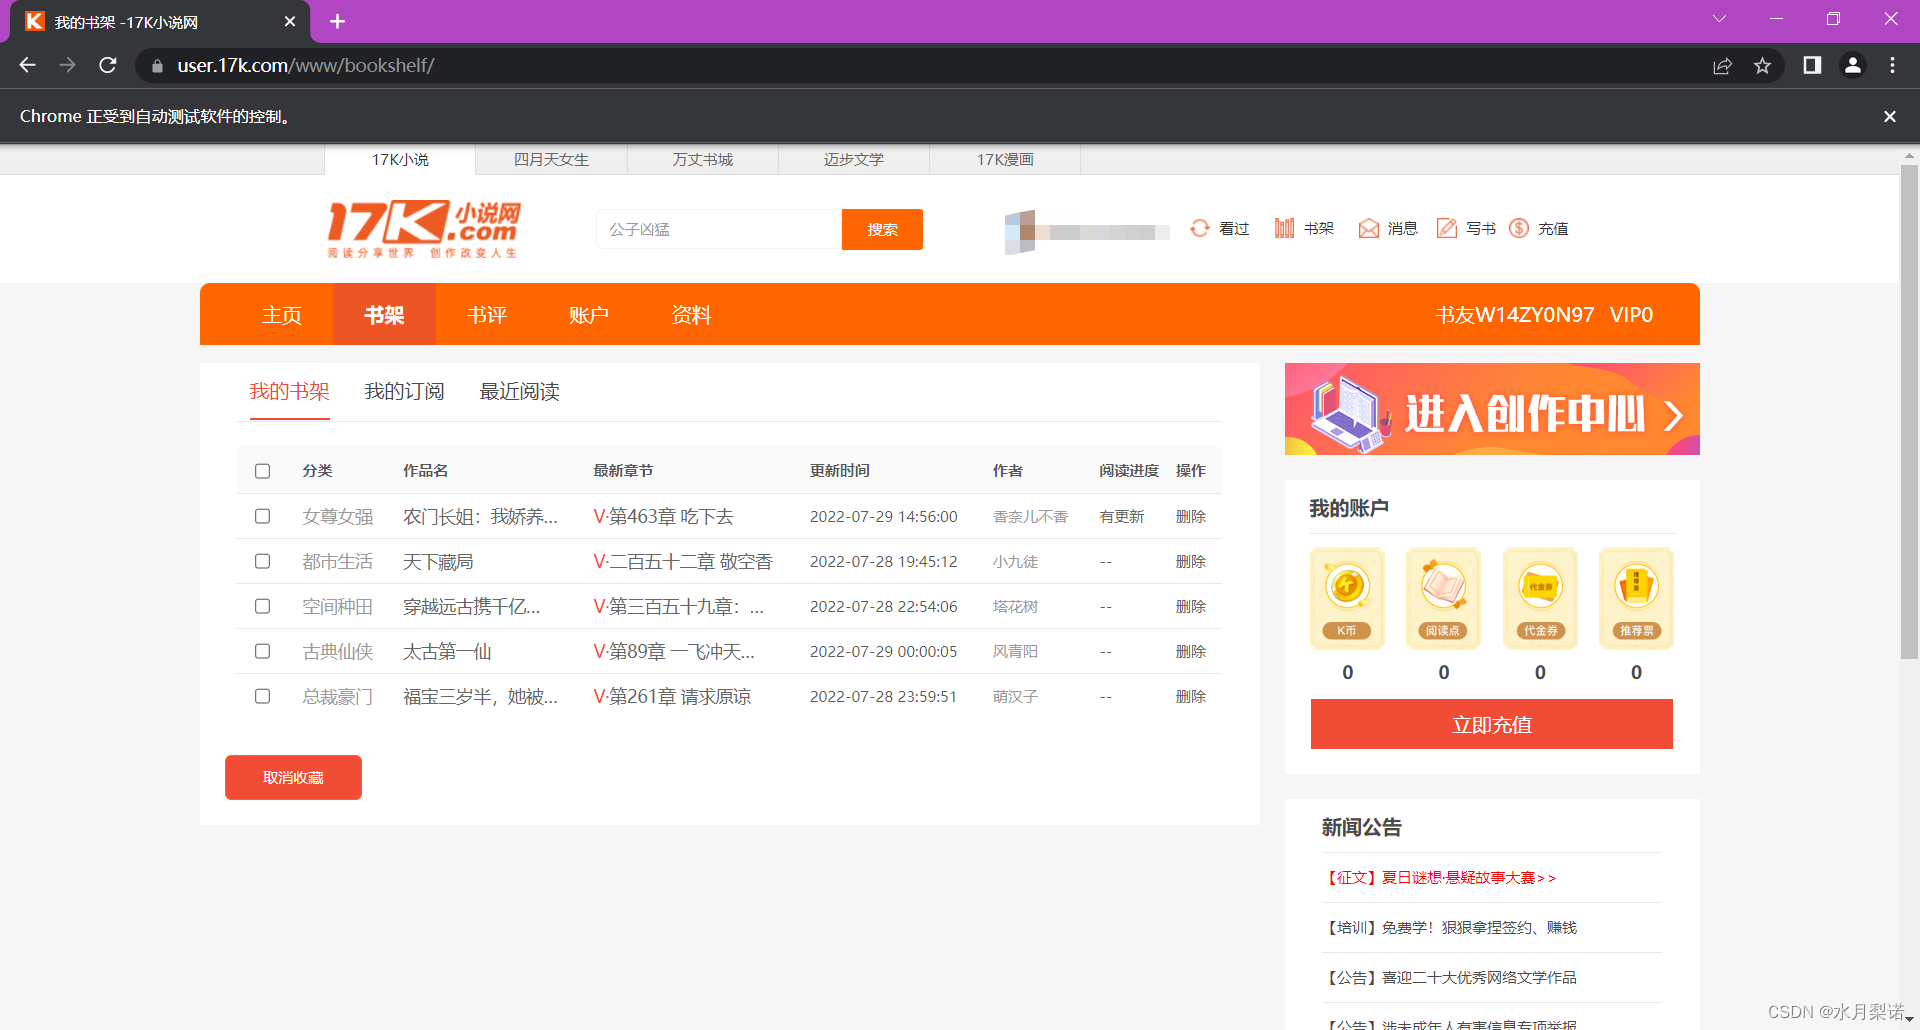Open a new browser tab

coord(337,21)
